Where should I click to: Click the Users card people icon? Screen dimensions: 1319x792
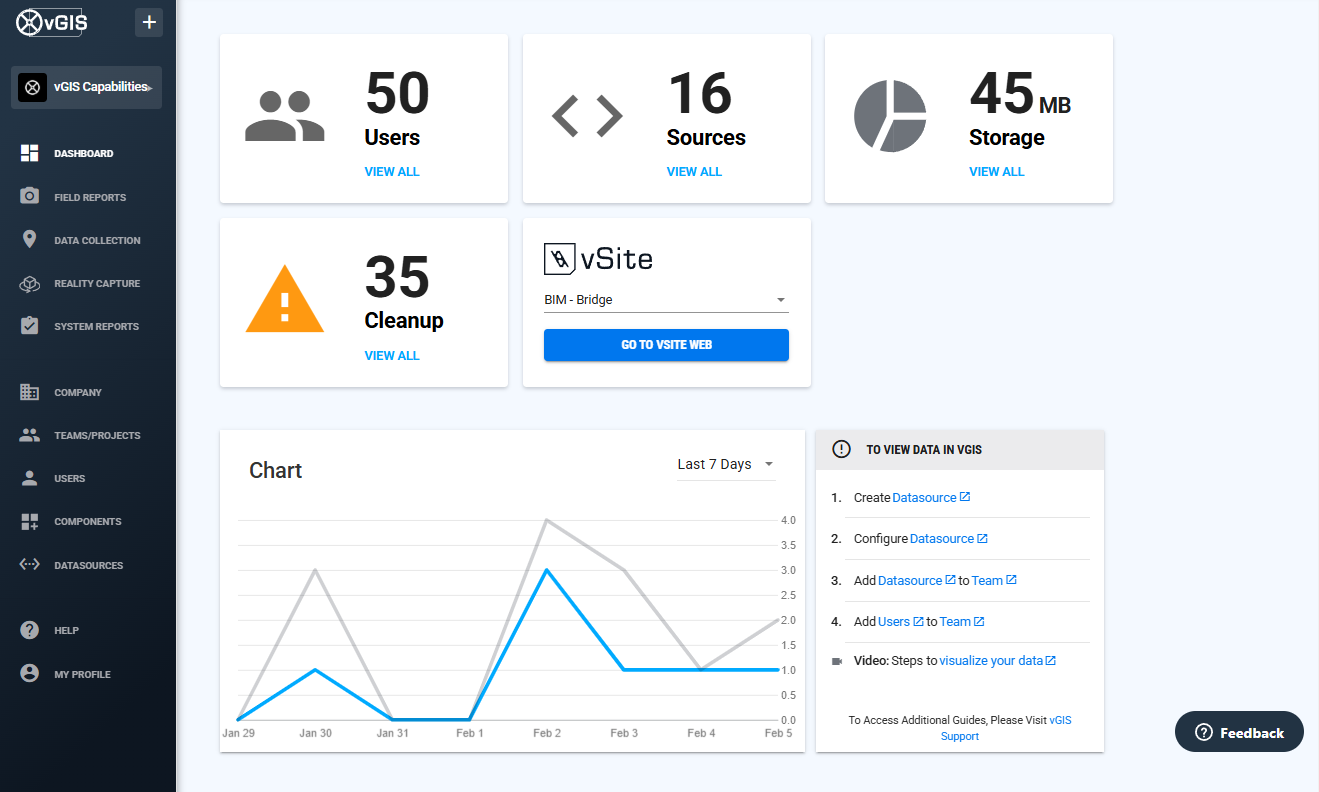[x=285, y=116]
